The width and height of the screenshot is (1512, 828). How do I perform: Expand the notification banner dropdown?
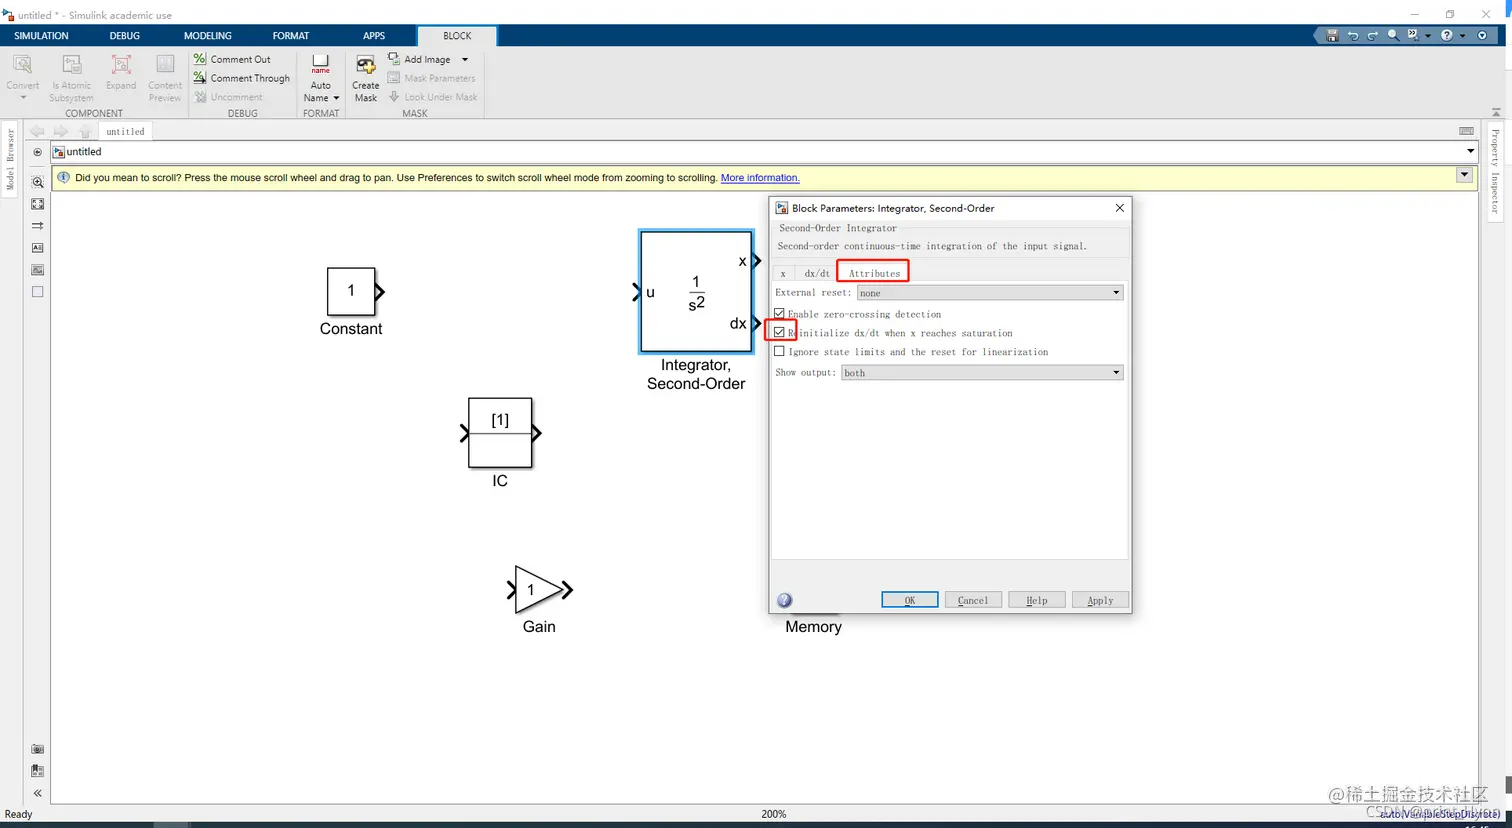pos(1464,175)
